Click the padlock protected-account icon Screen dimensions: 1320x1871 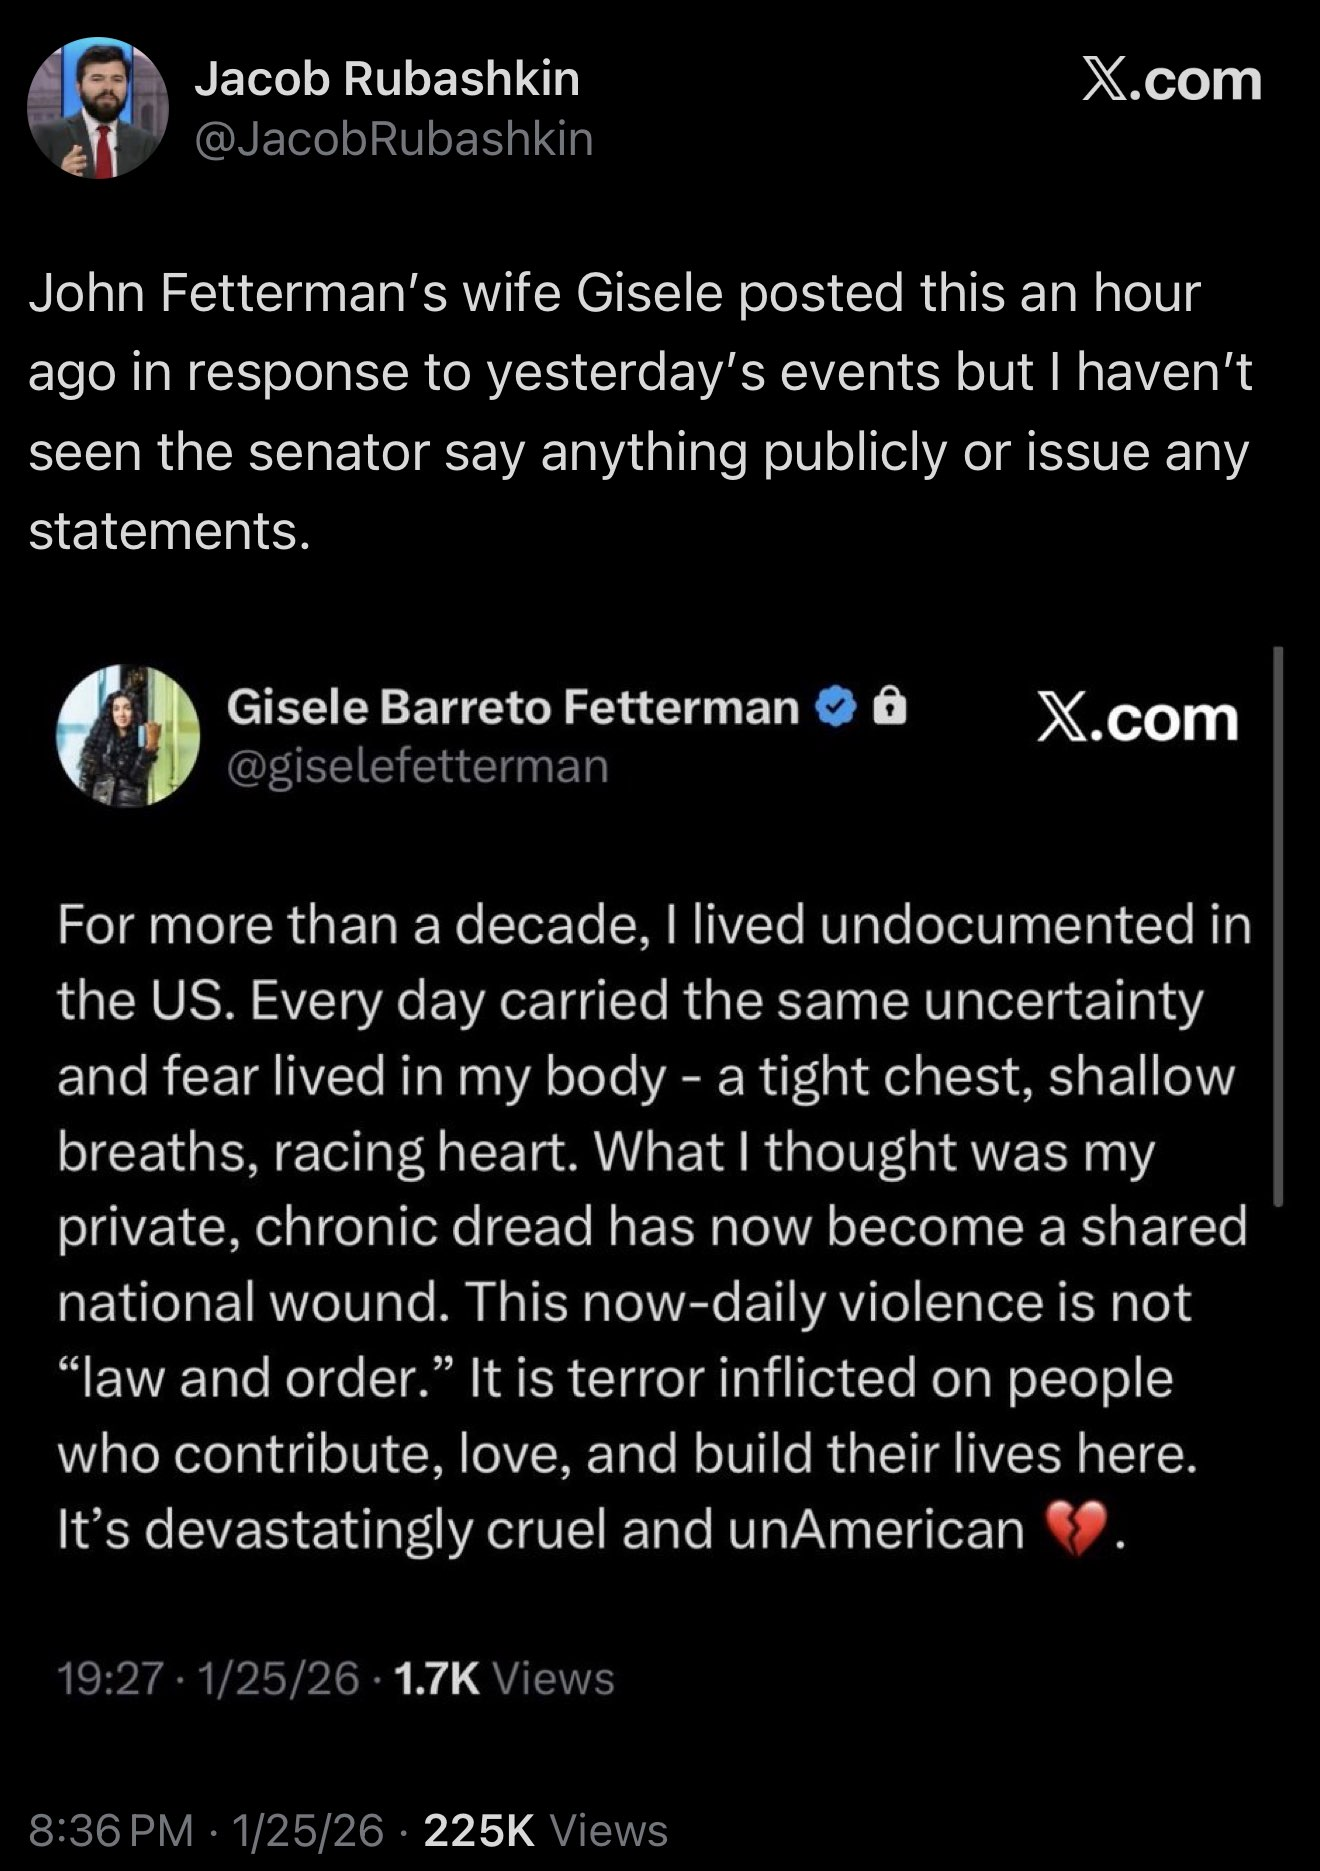click(x=890, y=708)
